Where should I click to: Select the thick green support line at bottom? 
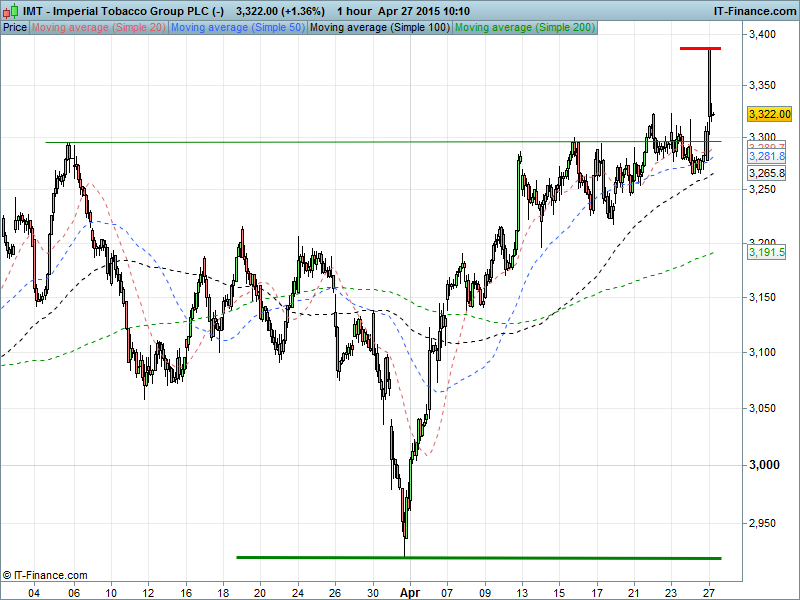(478, 557)
